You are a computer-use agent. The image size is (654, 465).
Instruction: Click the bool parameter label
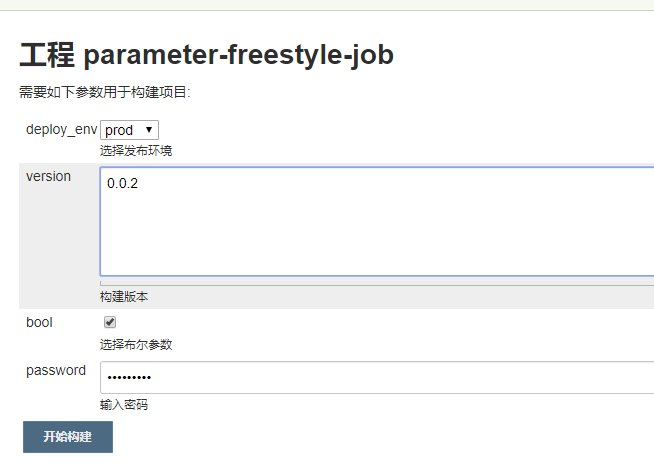(x=39, y=322)
